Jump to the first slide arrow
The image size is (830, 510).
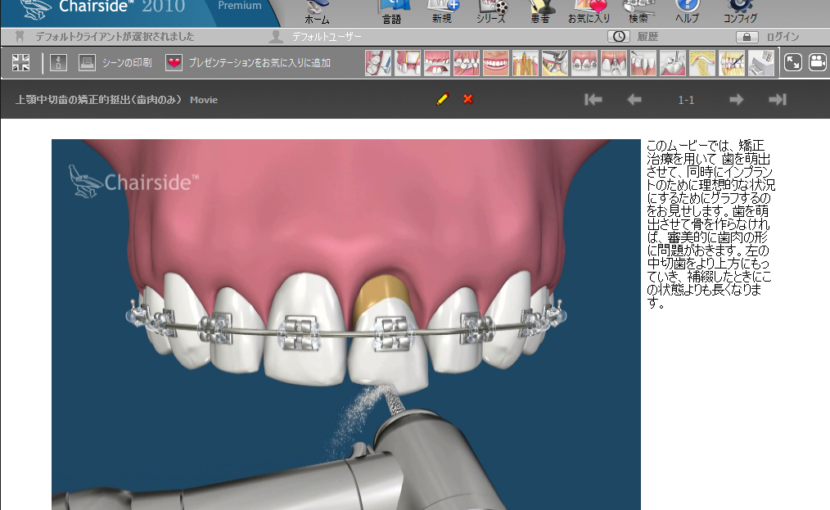[593, 100]
